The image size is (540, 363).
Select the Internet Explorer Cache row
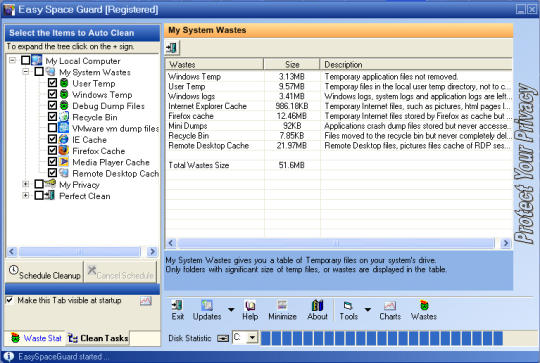tap(339, 106)
